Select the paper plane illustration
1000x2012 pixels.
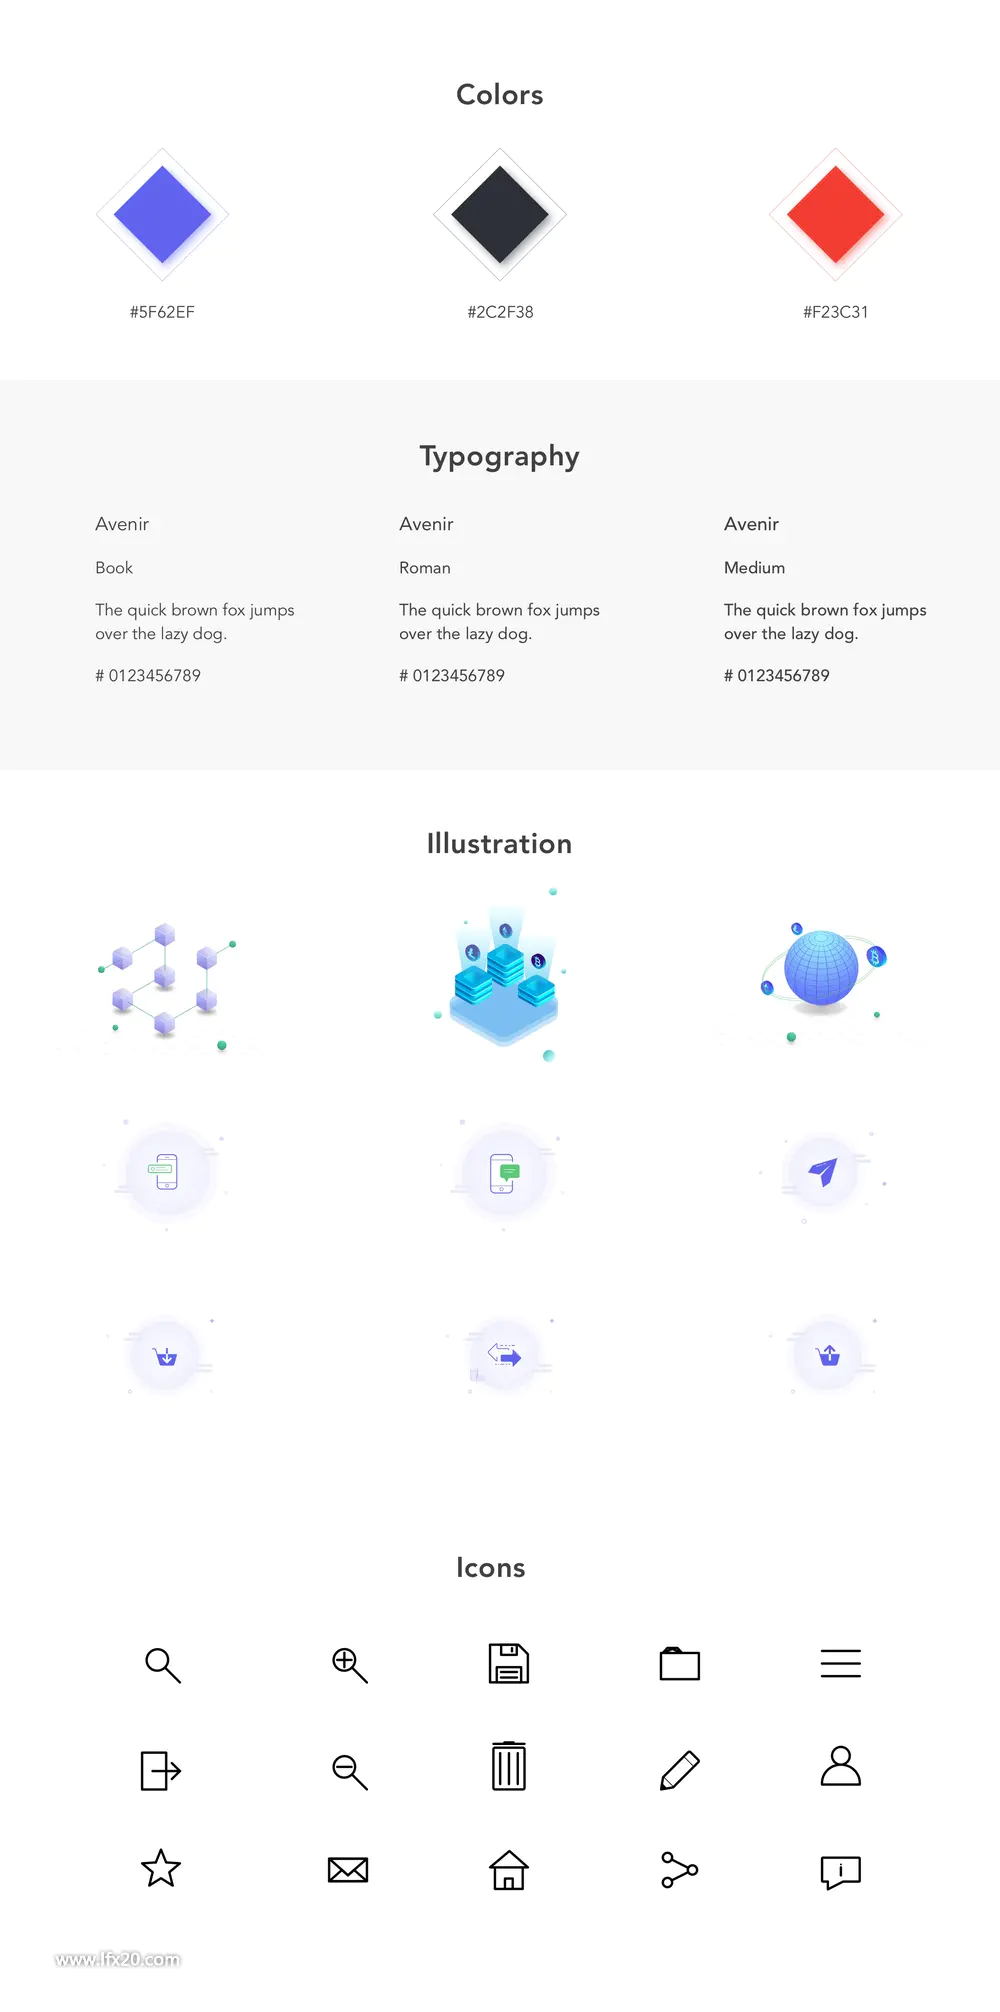pyautogui.click(x=823, y=1171)
